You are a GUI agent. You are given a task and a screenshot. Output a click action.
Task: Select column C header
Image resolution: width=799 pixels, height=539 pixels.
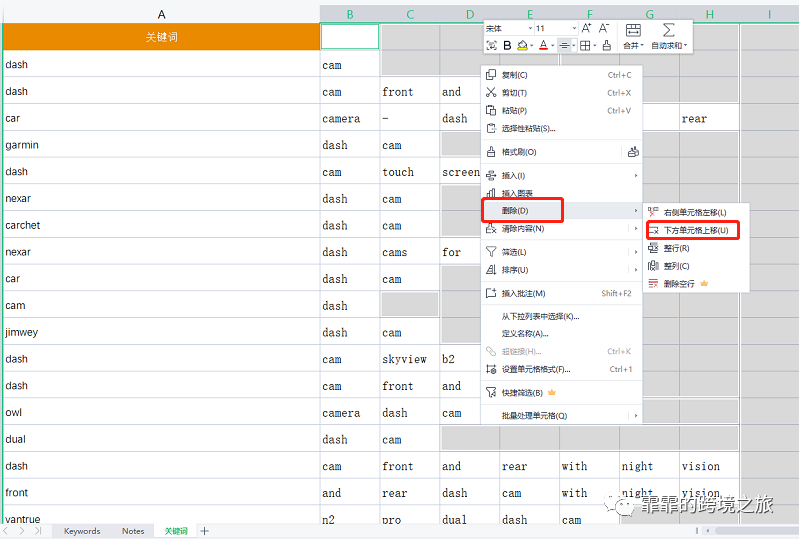[x=410, y=14]
